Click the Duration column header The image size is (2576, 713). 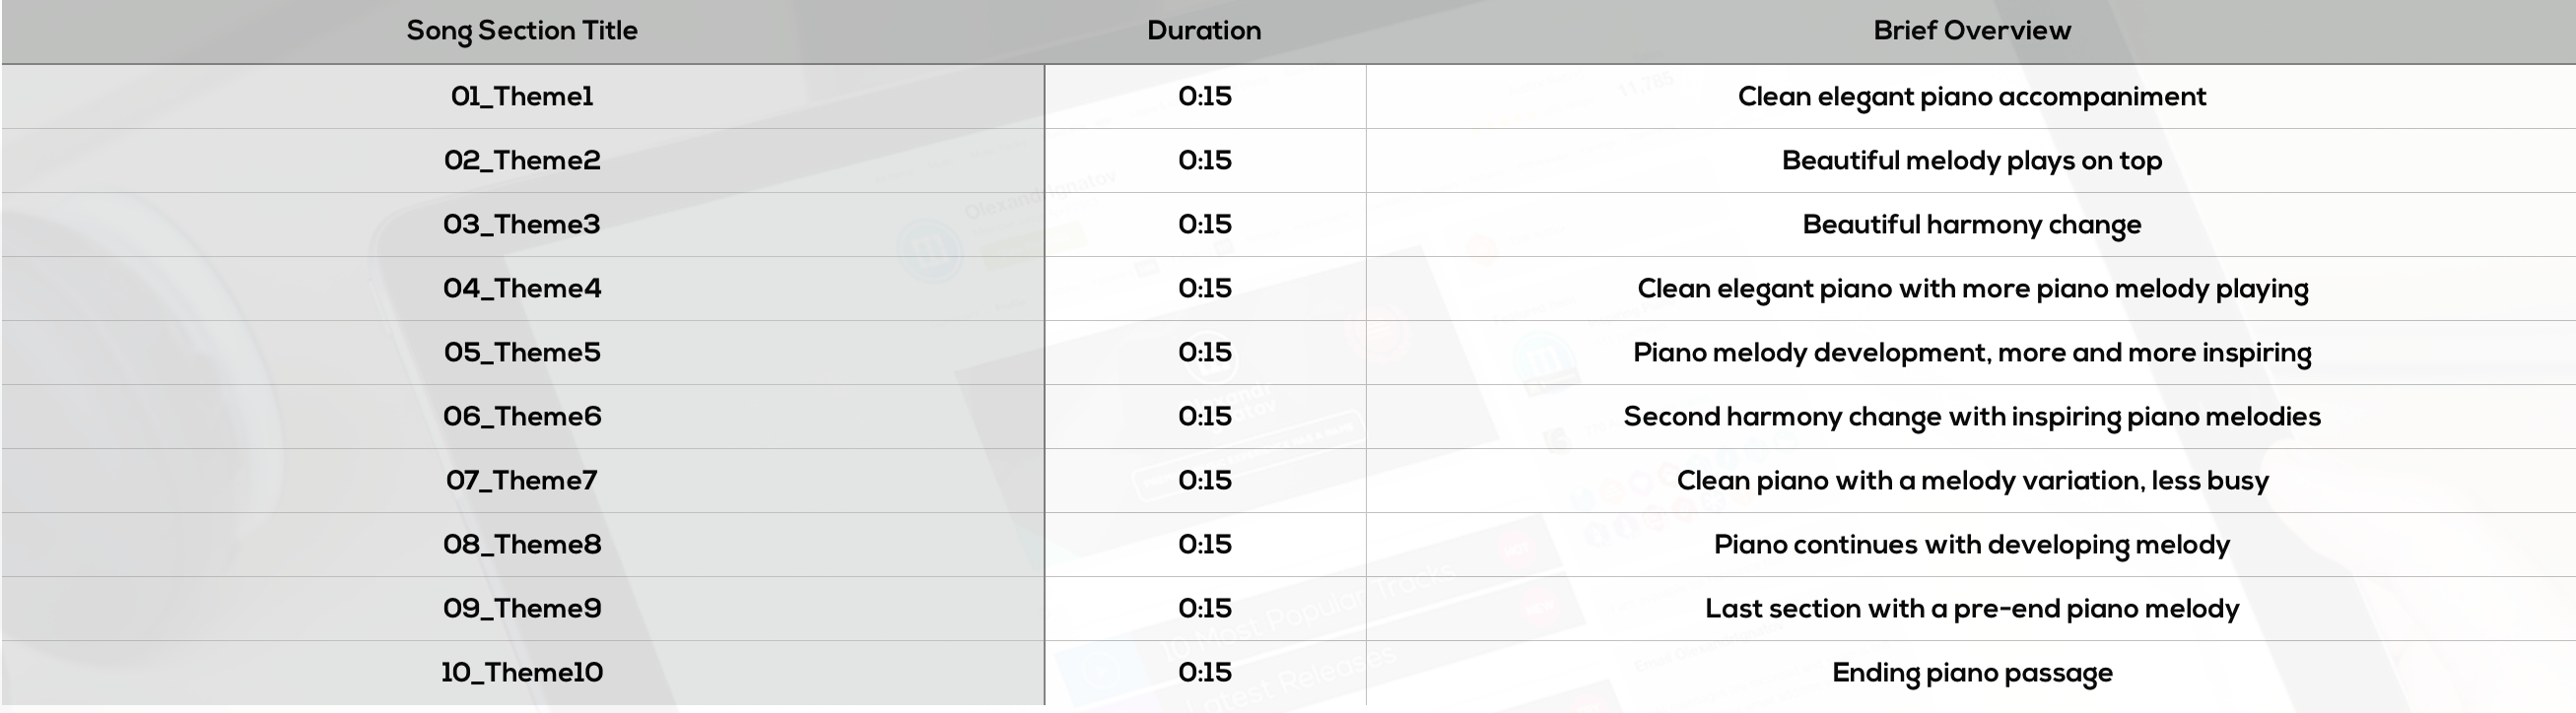[1204, 30]
